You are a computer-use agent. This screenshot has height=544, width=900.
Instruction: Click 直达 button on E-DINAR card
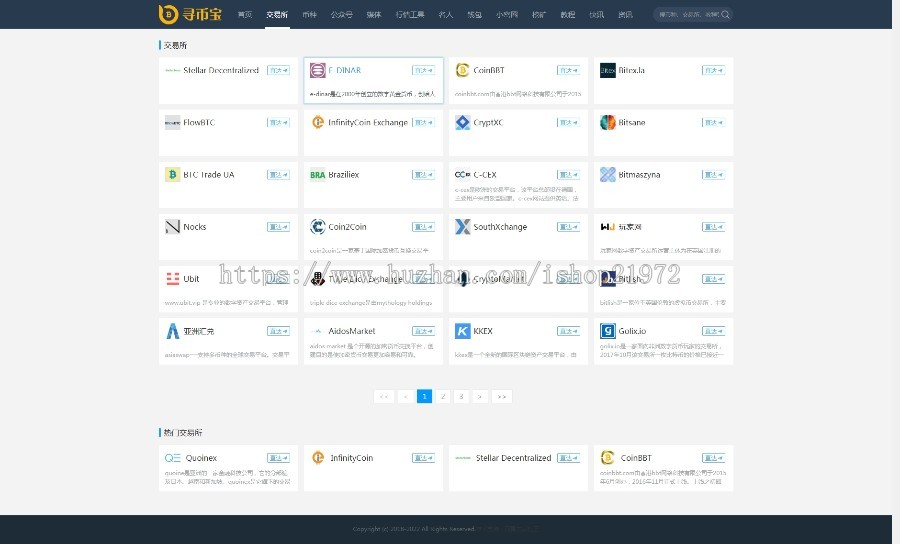(x=423, y=70)
